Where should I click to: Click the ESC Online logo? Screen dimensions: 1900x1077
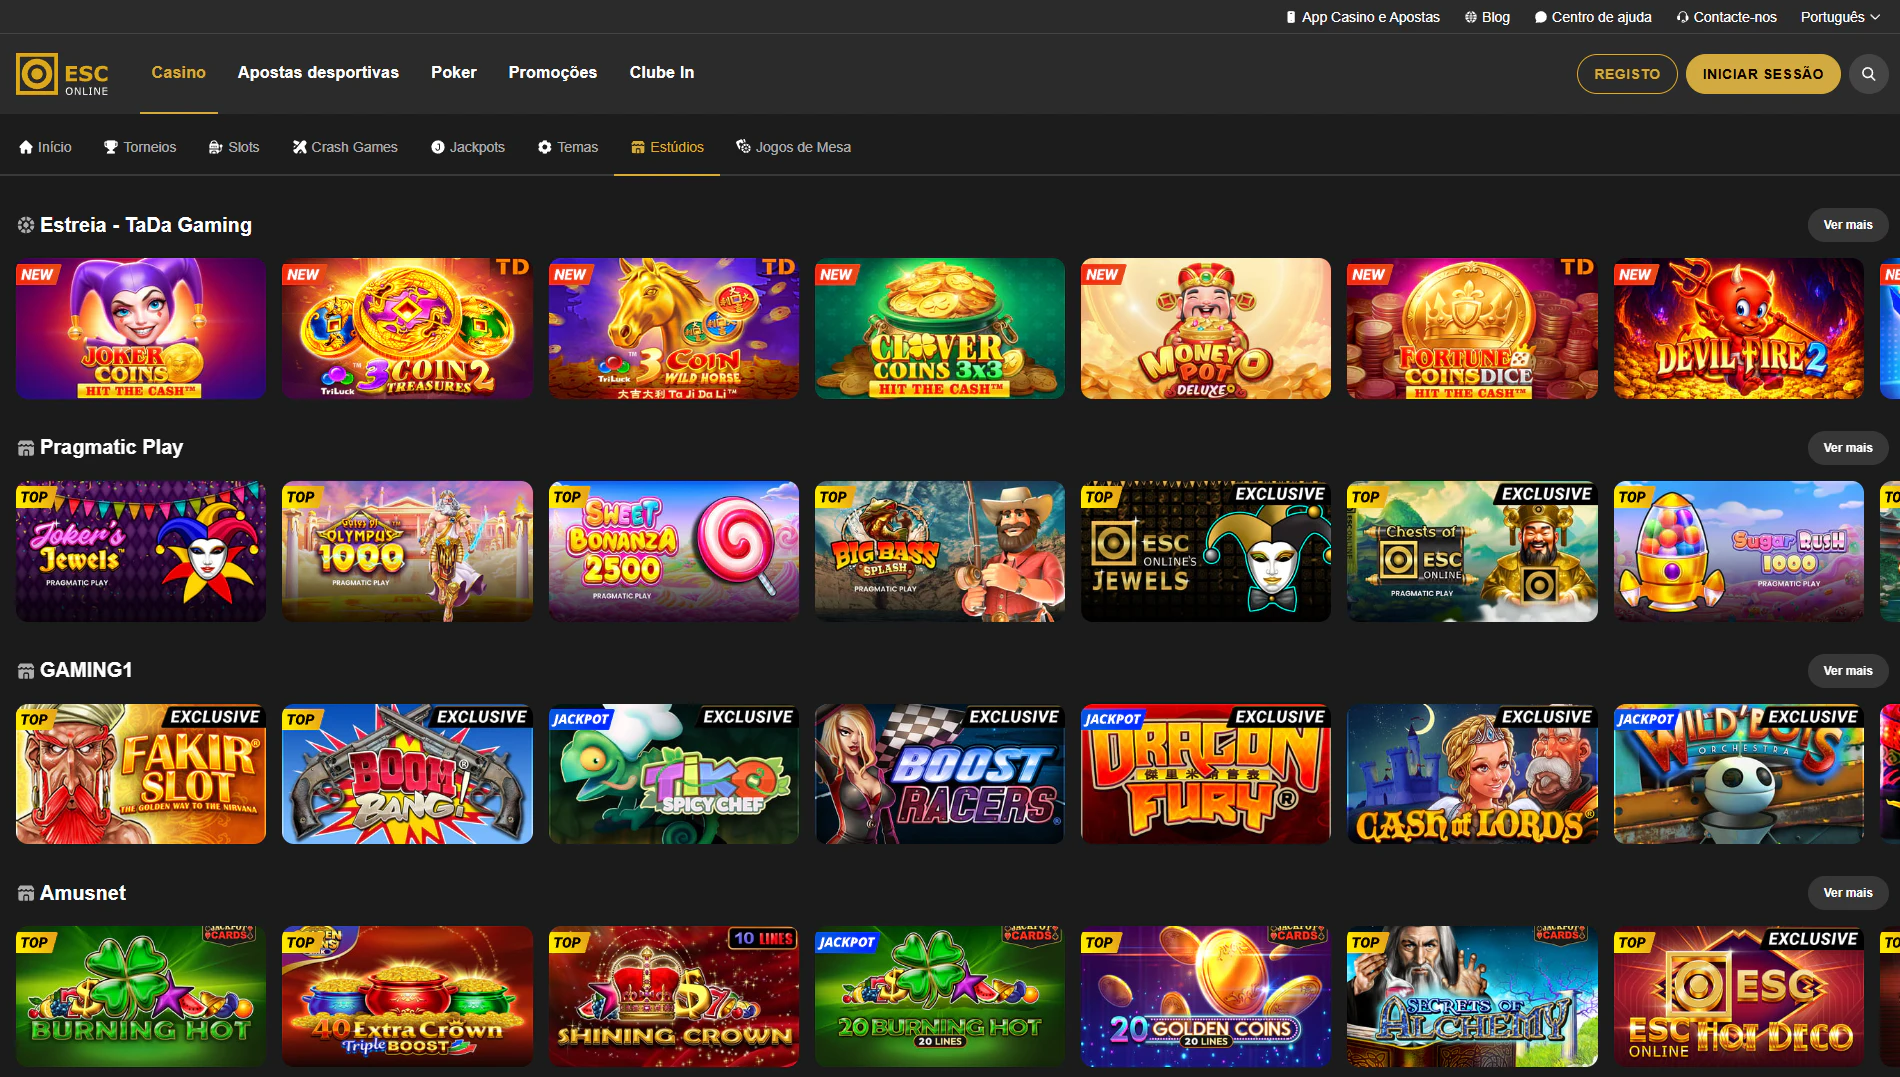(x=62, y=74)
